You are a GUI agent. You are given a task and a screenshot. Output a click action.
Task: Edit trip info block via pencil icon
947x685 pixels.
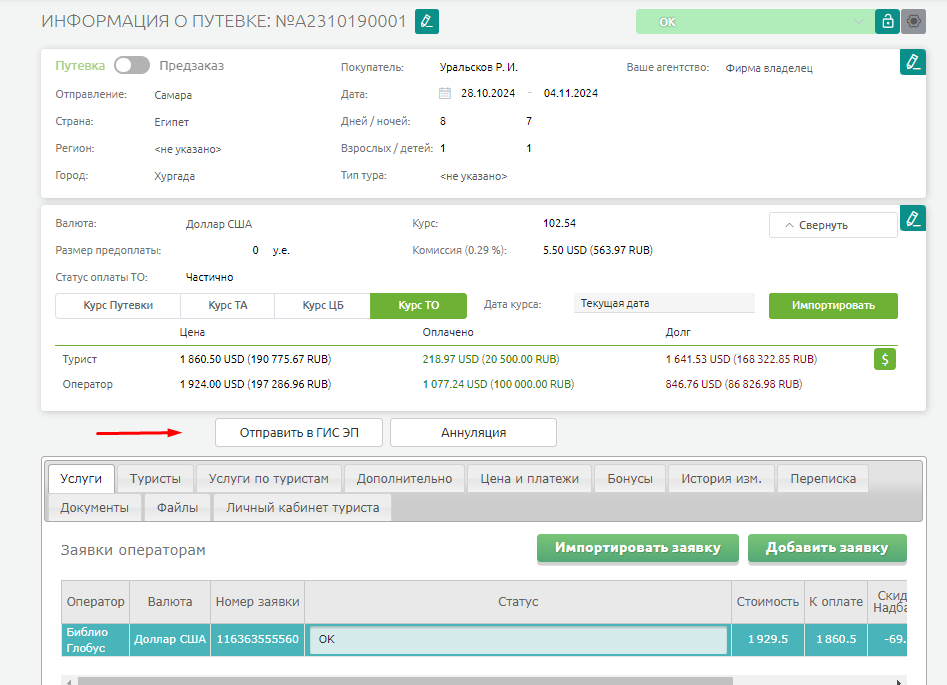(913, 62)
